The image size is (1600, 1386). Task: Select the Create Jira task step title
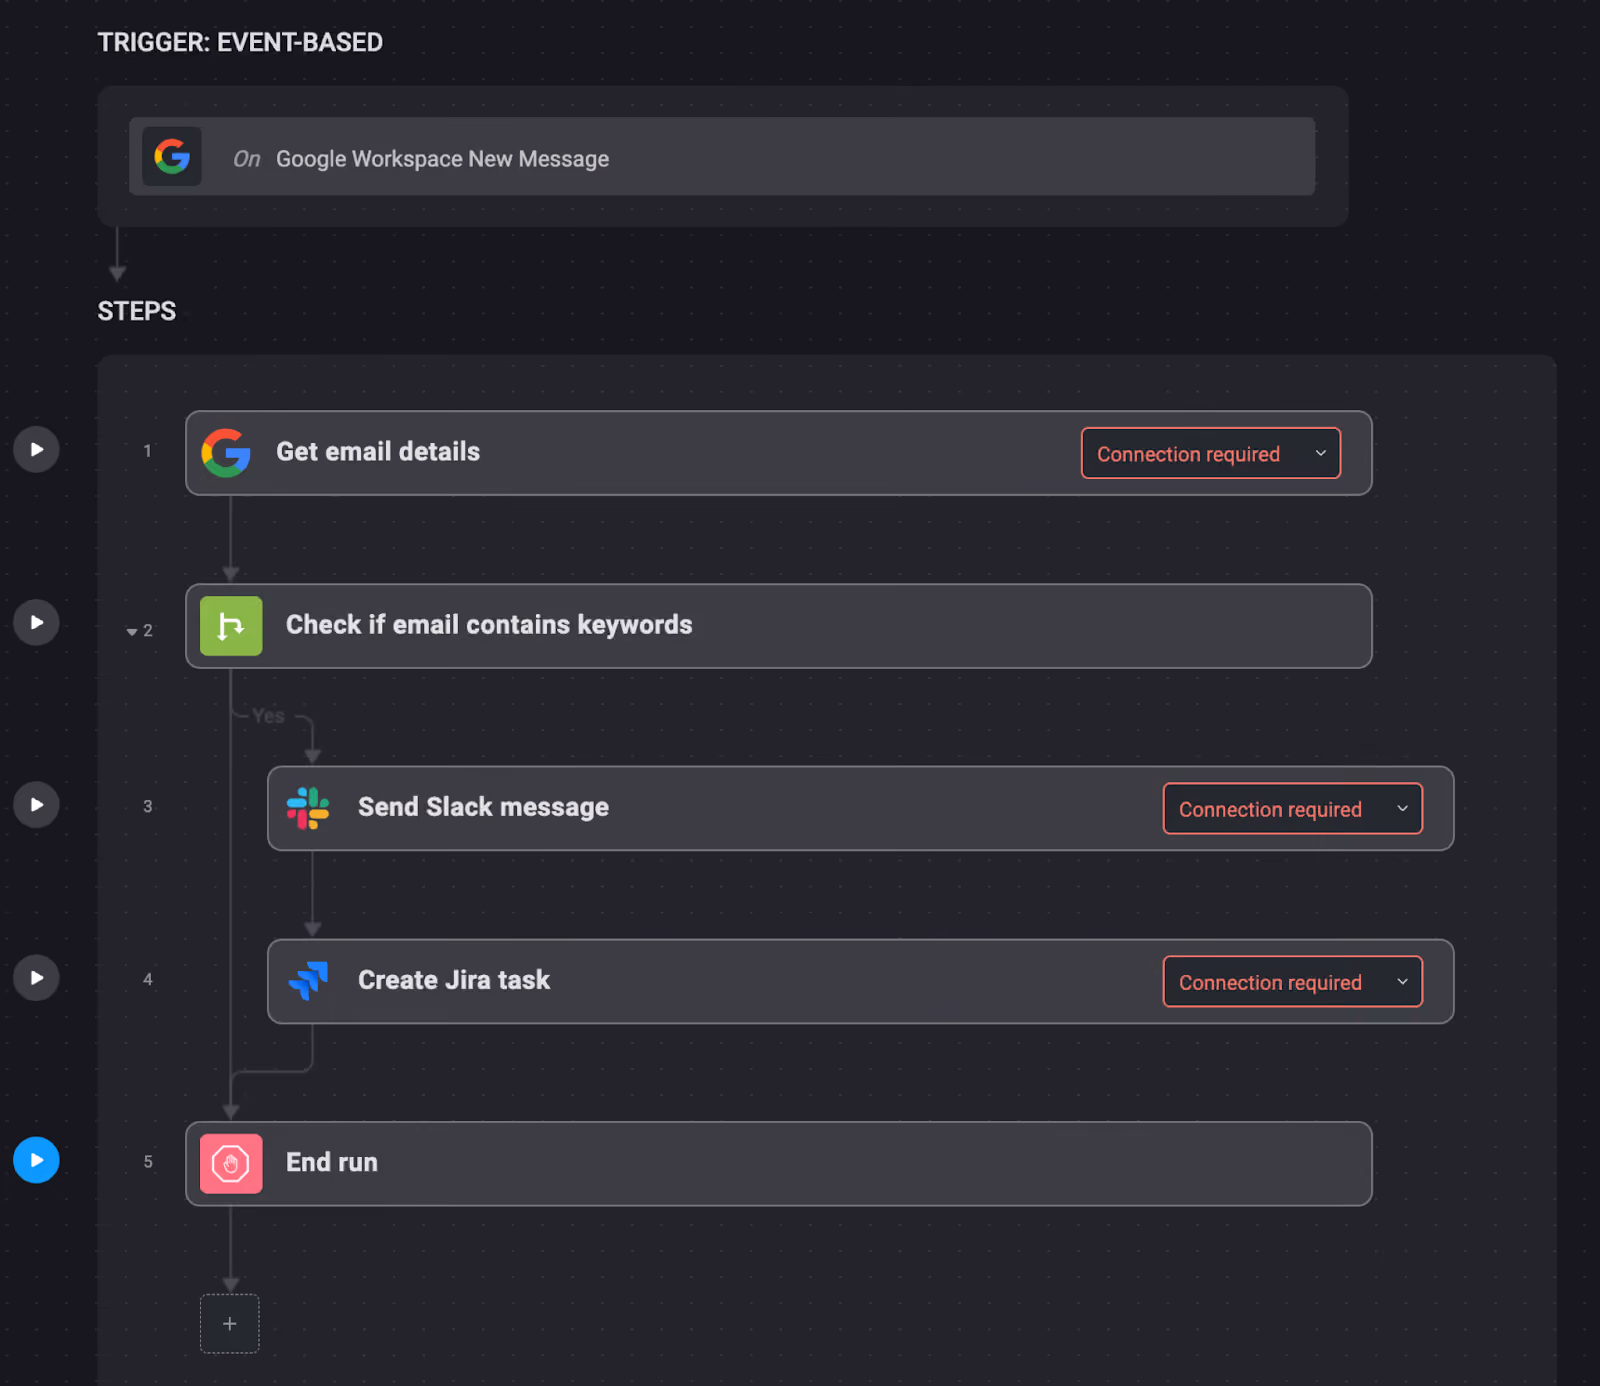point(454,980)
